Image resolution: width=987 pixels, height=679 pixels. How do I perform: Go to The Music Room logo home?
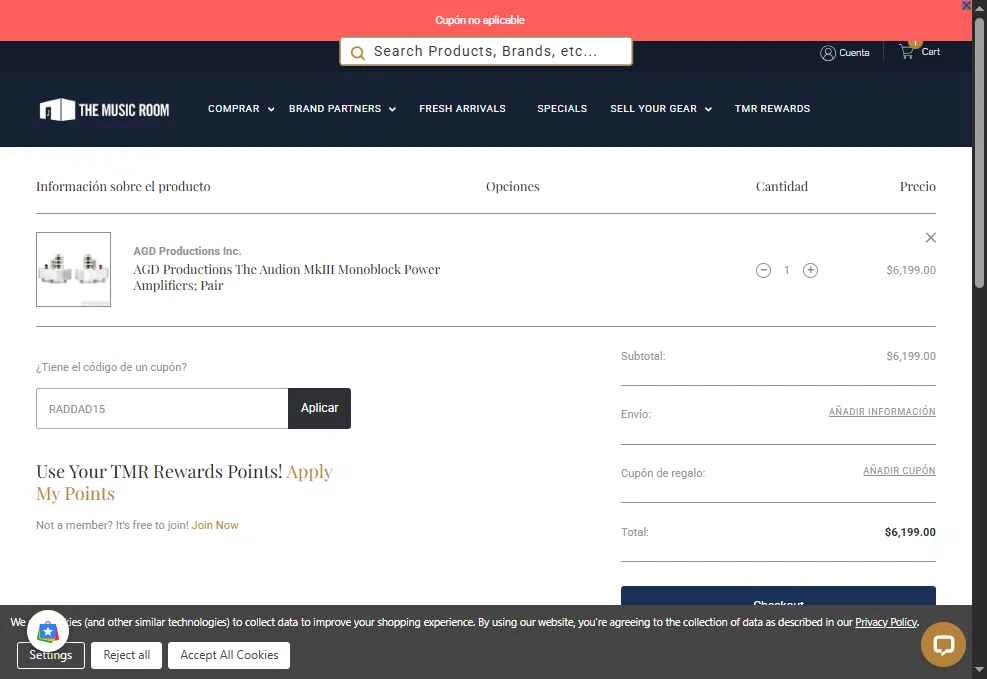coord(104,109)
